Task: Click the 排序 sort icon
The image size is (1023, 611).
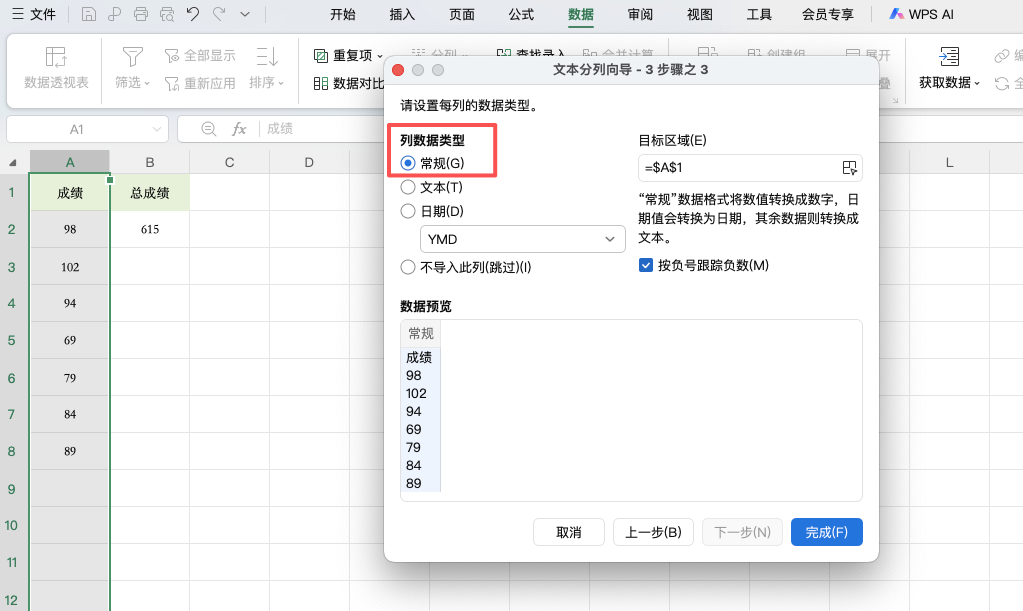Action: tap(267, 57)
